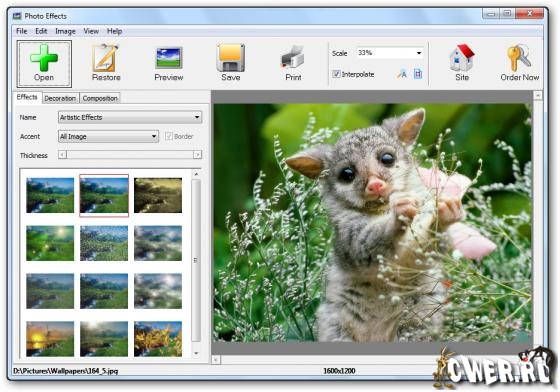The width and height of the screenshot is (560, 392).
Task: Toggle the Interpolate checkbox
Action: (x=336, y=74)
